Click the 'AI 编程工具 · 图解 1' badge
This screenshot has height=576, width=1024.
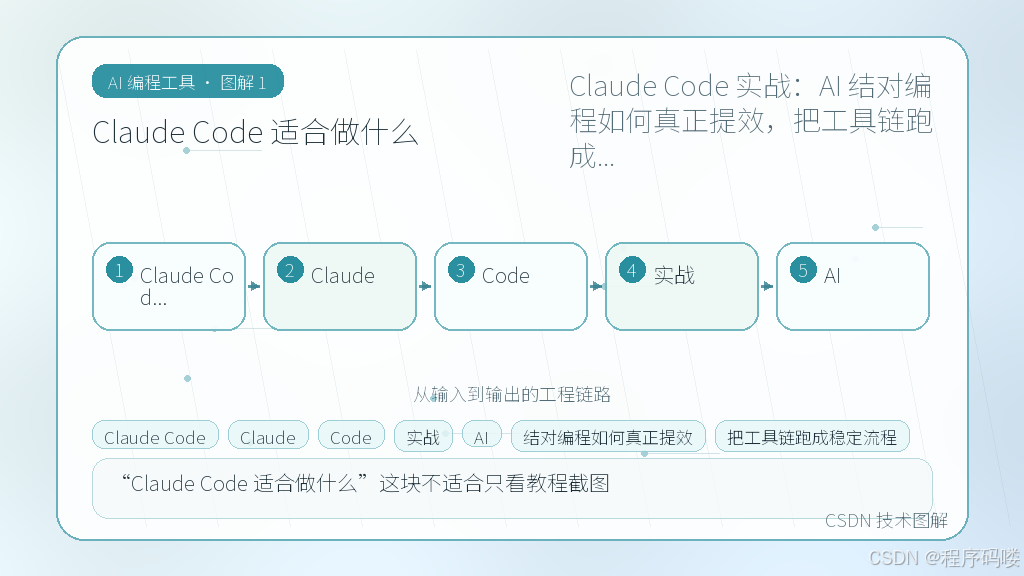187,82
